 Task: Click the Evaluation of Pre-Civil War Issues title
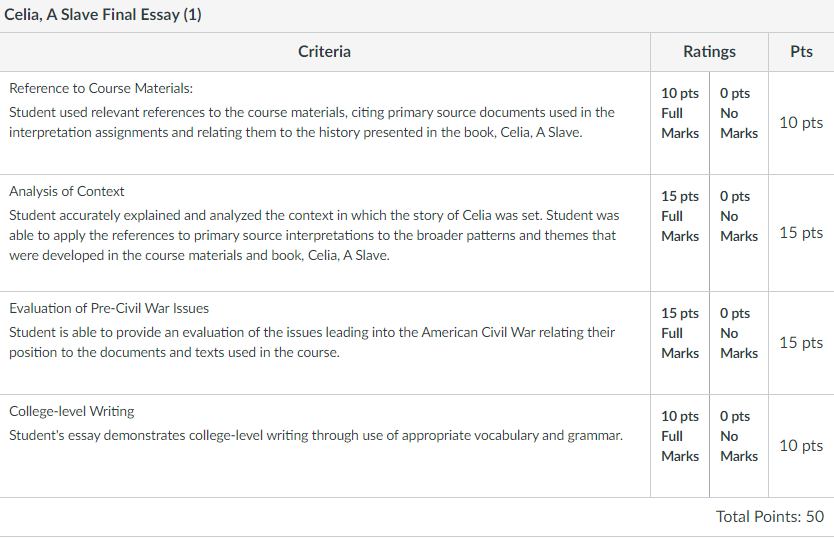tap(109, 308)
